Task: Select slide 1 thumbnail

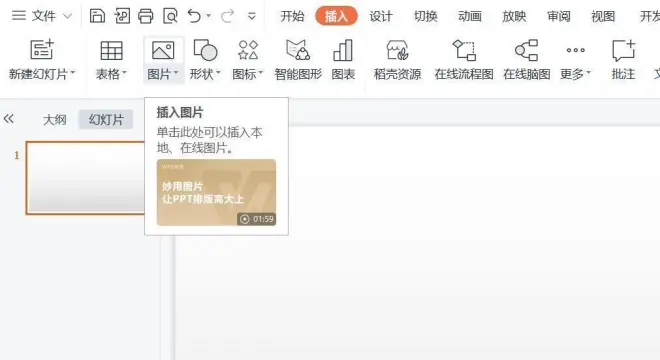Action: tap(85, 178)
